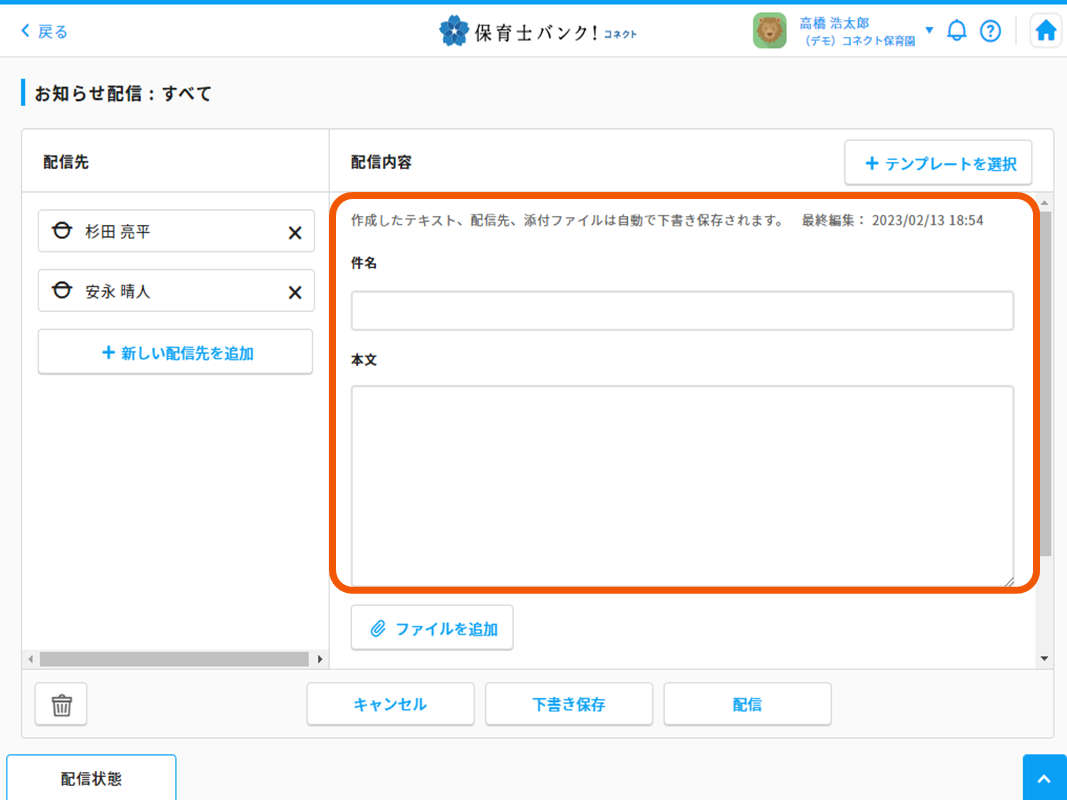Viewport: 1067px width, 800px height.
Task: Click the home icon in header
Action: 1045,31
